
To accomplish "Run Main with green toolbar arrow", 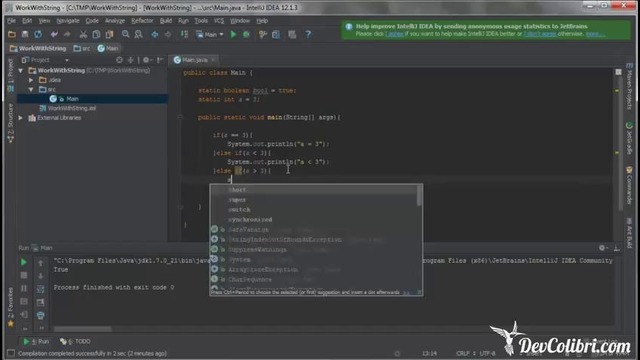I will (233, 35).
